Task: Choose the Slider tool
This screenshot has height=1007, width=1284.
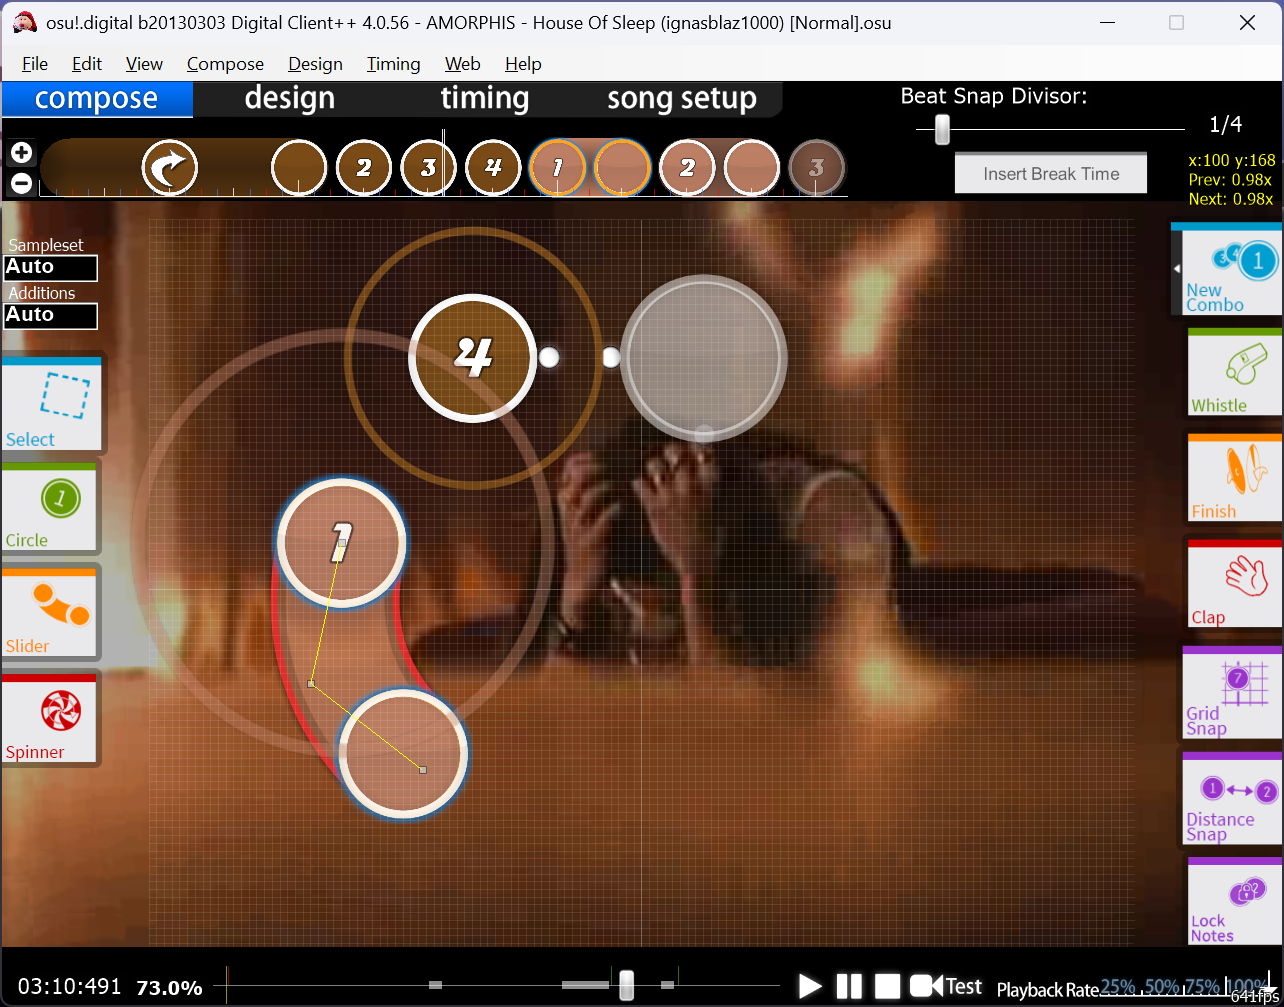Action: 51,612
